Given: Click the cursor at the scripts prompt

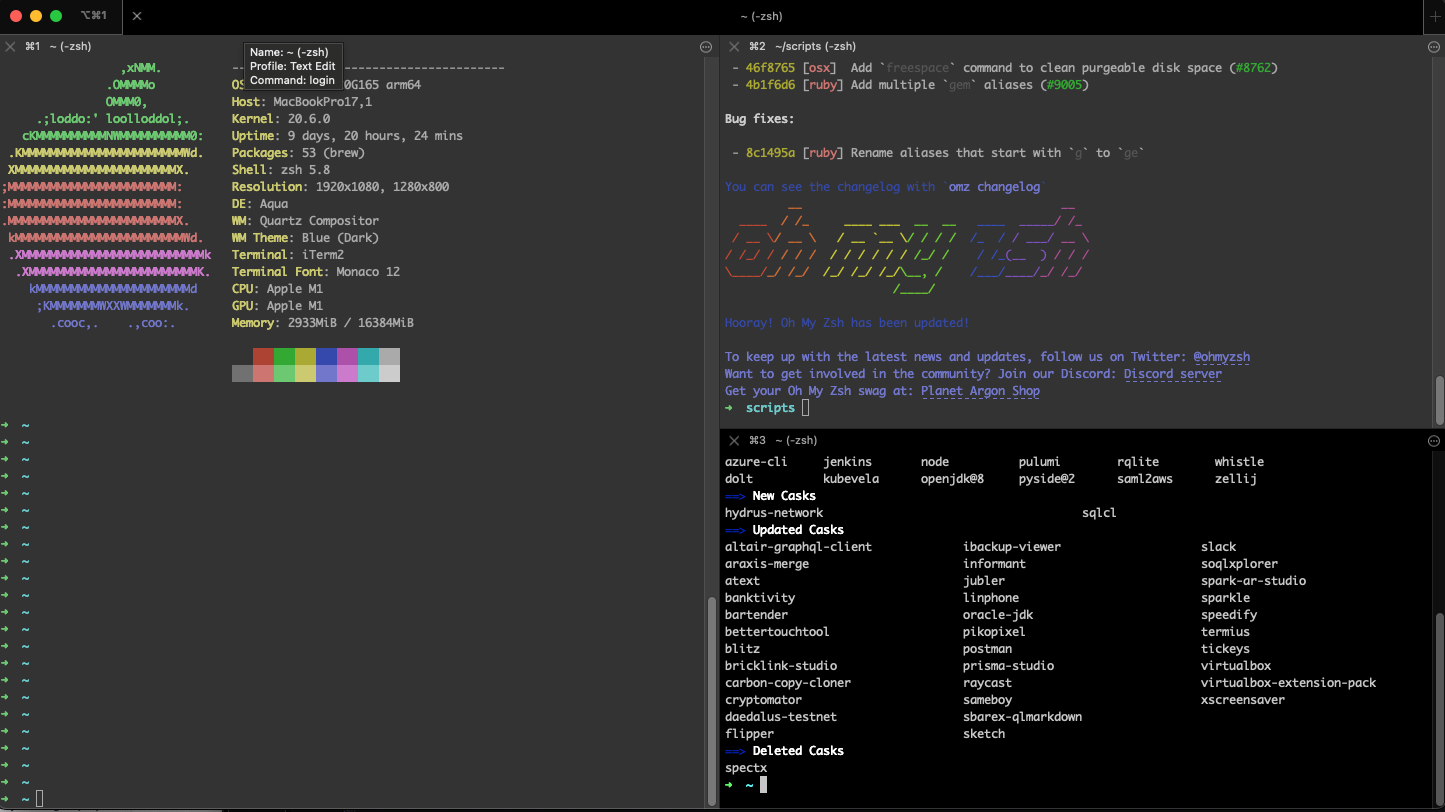Looking at the screenshot, I should tap(805, 408).
